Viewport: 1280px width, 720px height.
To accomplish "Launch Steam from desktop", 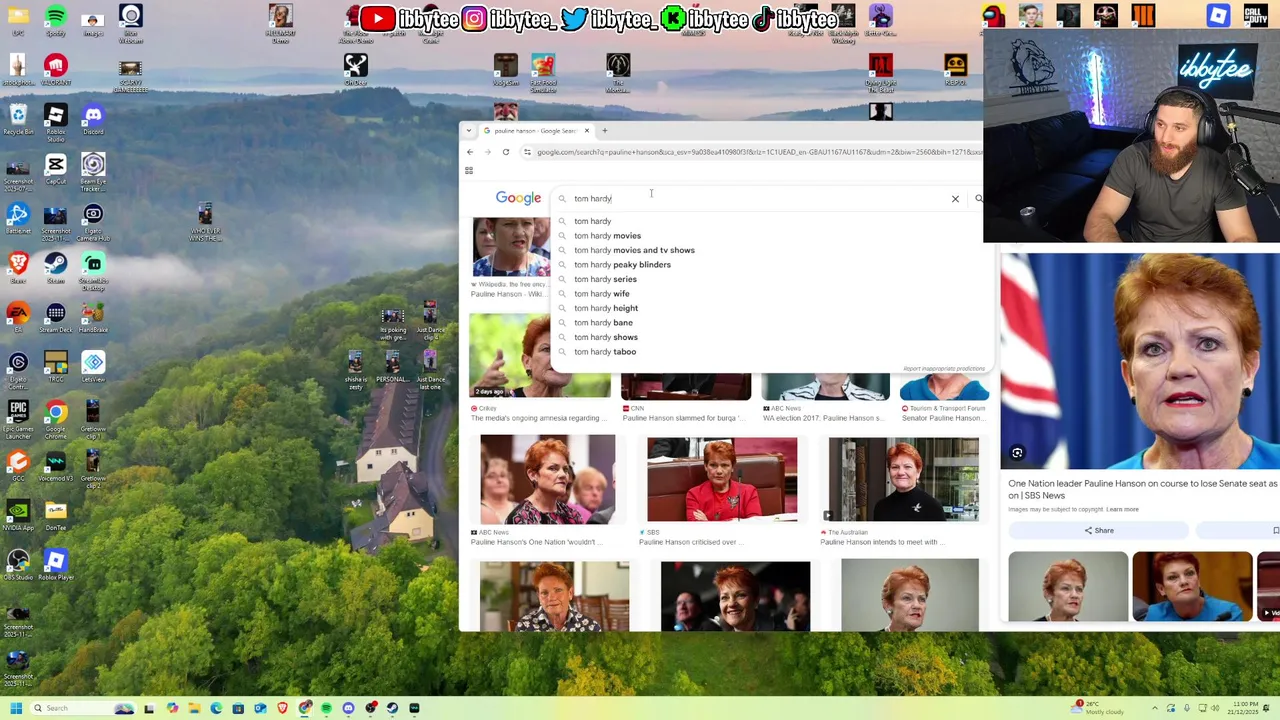I will pos(55,267).
